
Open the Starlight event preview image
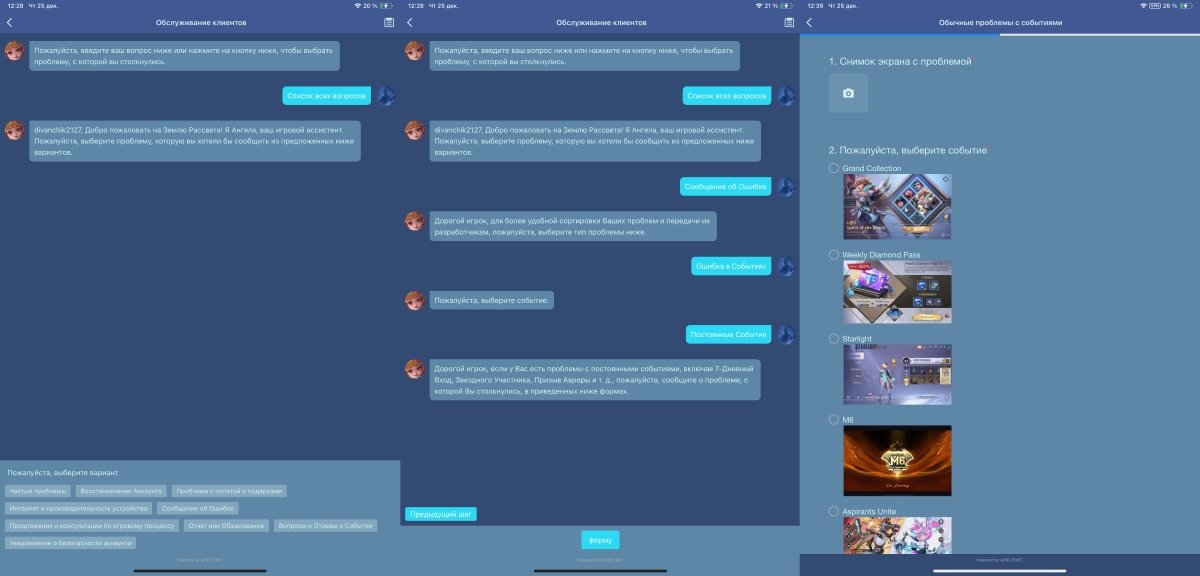click(x=897, y=375)
